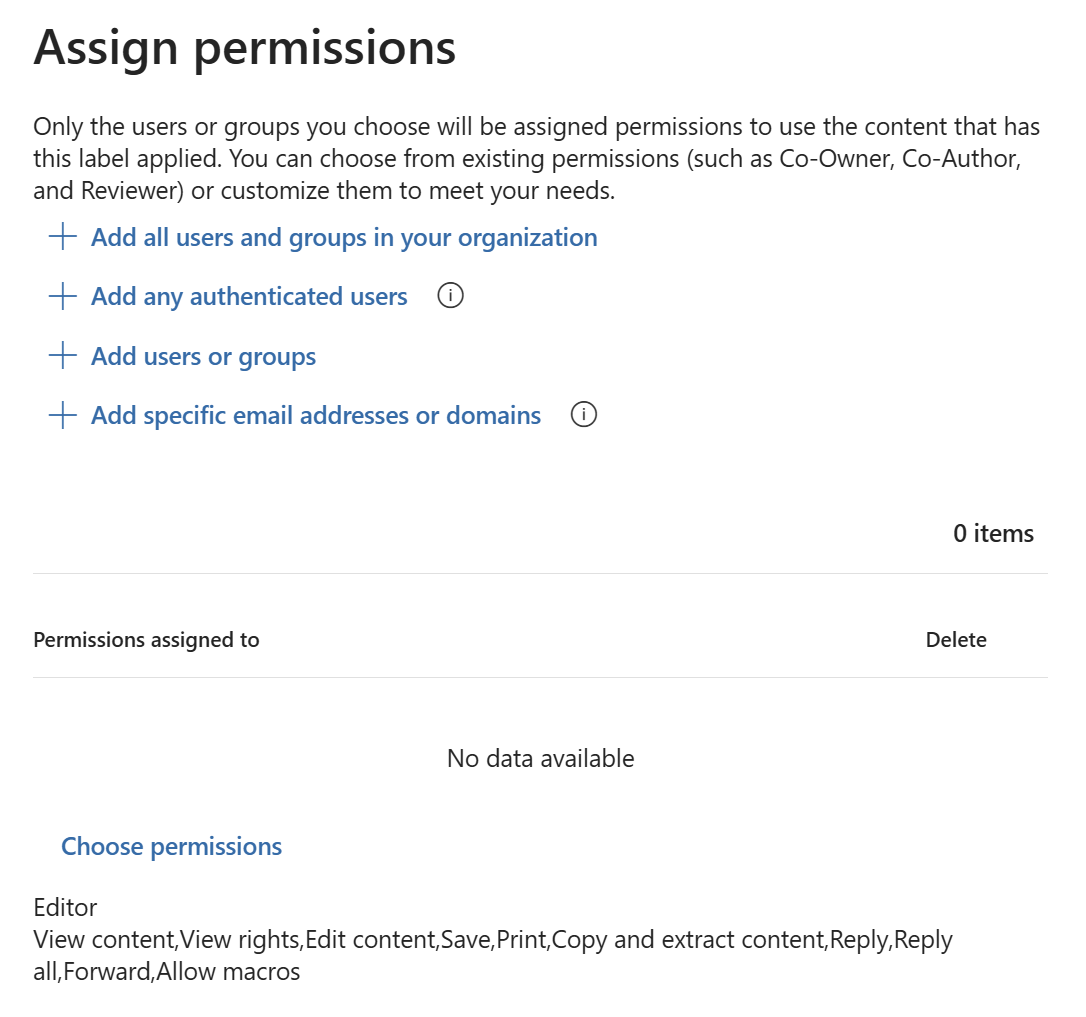Click the plus icon beside 'Add any authenticated users'
The width and height of the screenshot is (1086, 1017).
pyautogui.click(x=62, y=296)
